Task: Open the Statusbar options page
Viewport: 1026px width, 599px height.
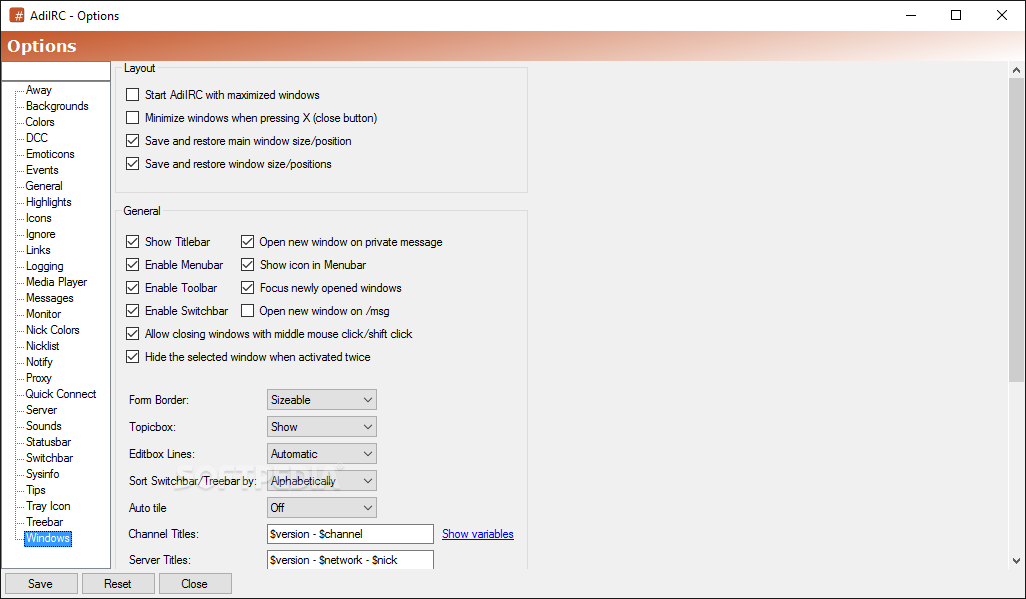Action: tap(48, 442)
